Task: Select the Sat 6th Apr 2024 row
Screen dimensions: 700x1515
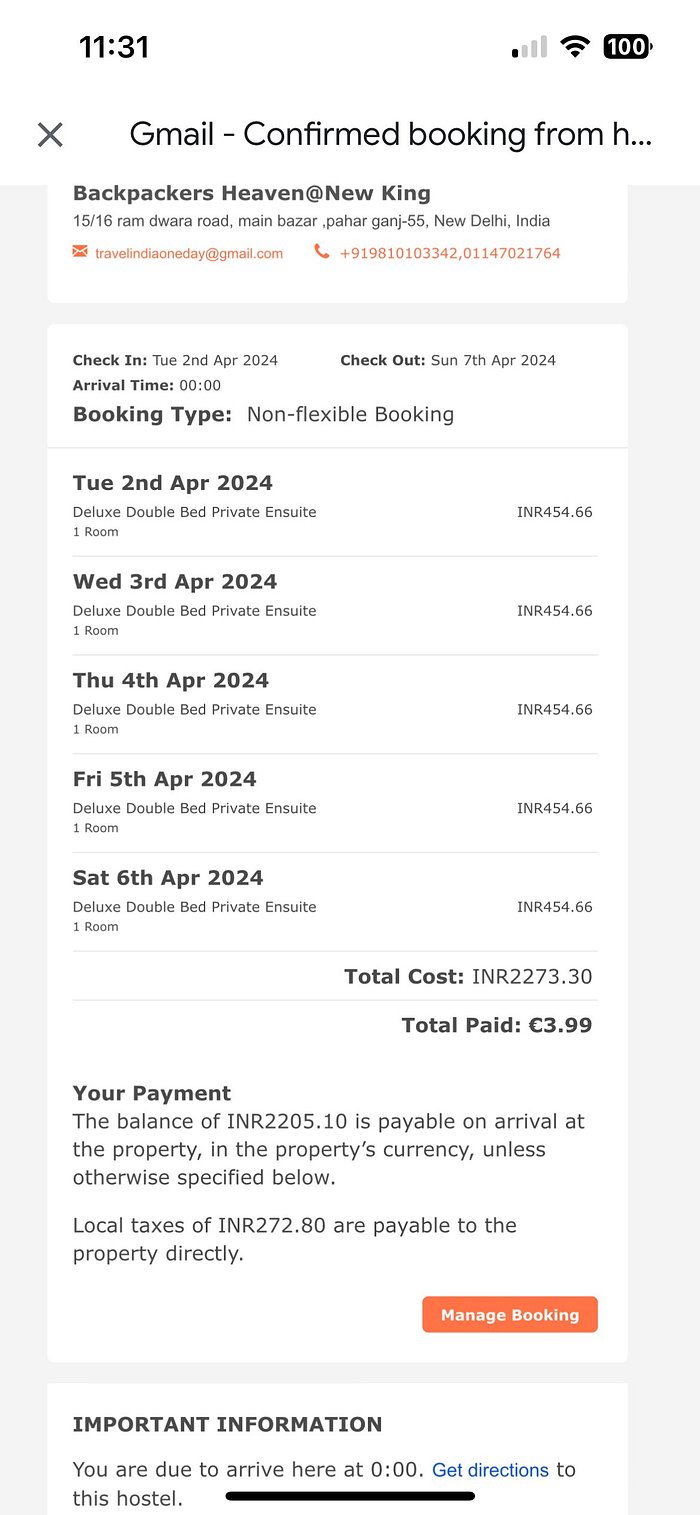Action: tap(333, 900)
